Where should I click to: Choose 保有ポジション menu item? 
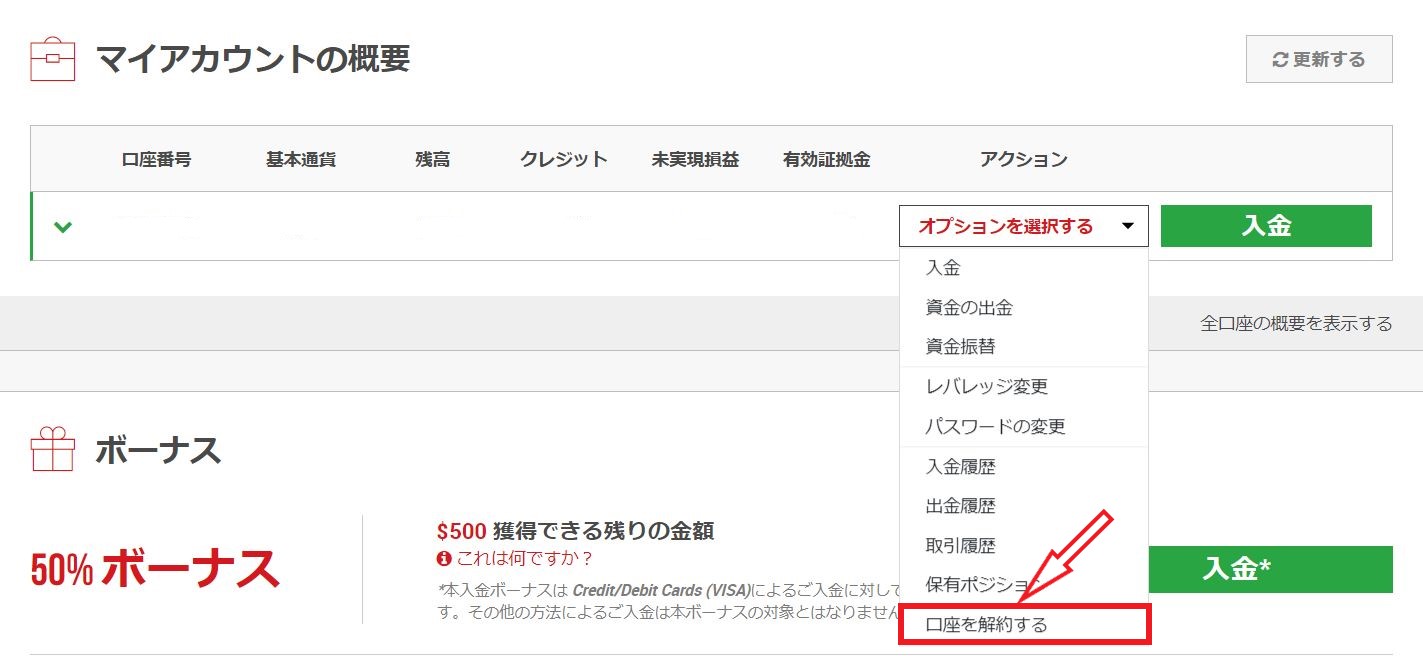[x=980, y=585]
